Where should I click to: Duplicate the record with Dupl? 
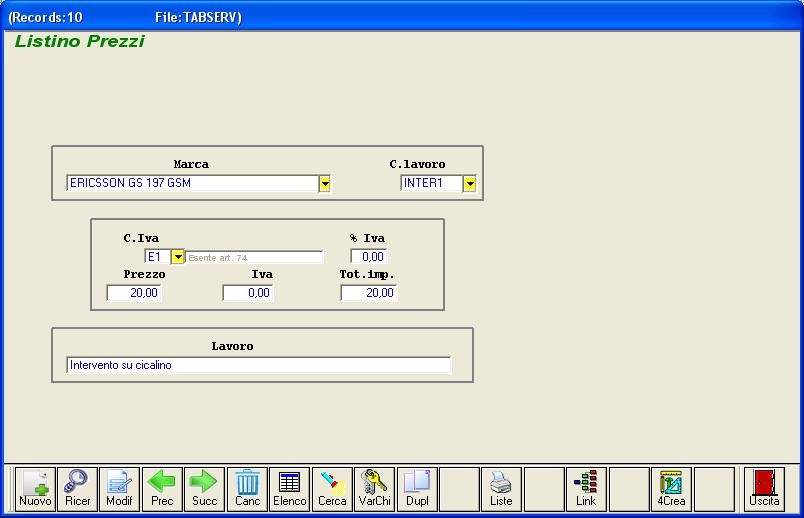(417, 489)
